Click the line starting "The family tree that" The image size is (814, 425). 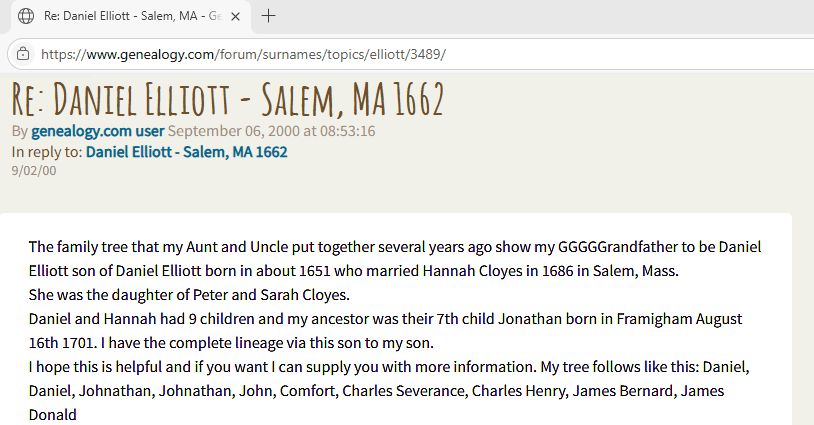[395, 246]
